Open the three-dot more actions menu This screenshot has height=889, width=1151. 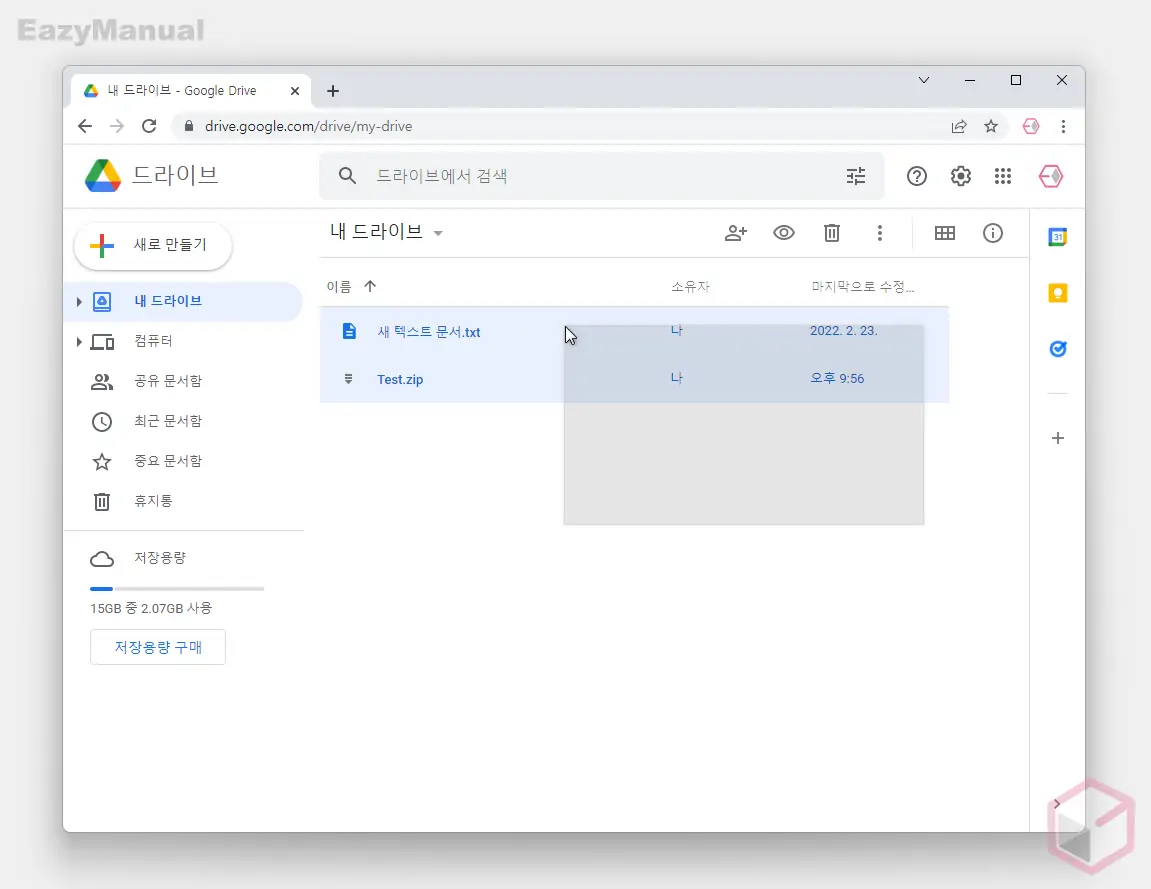click(880, 233)
